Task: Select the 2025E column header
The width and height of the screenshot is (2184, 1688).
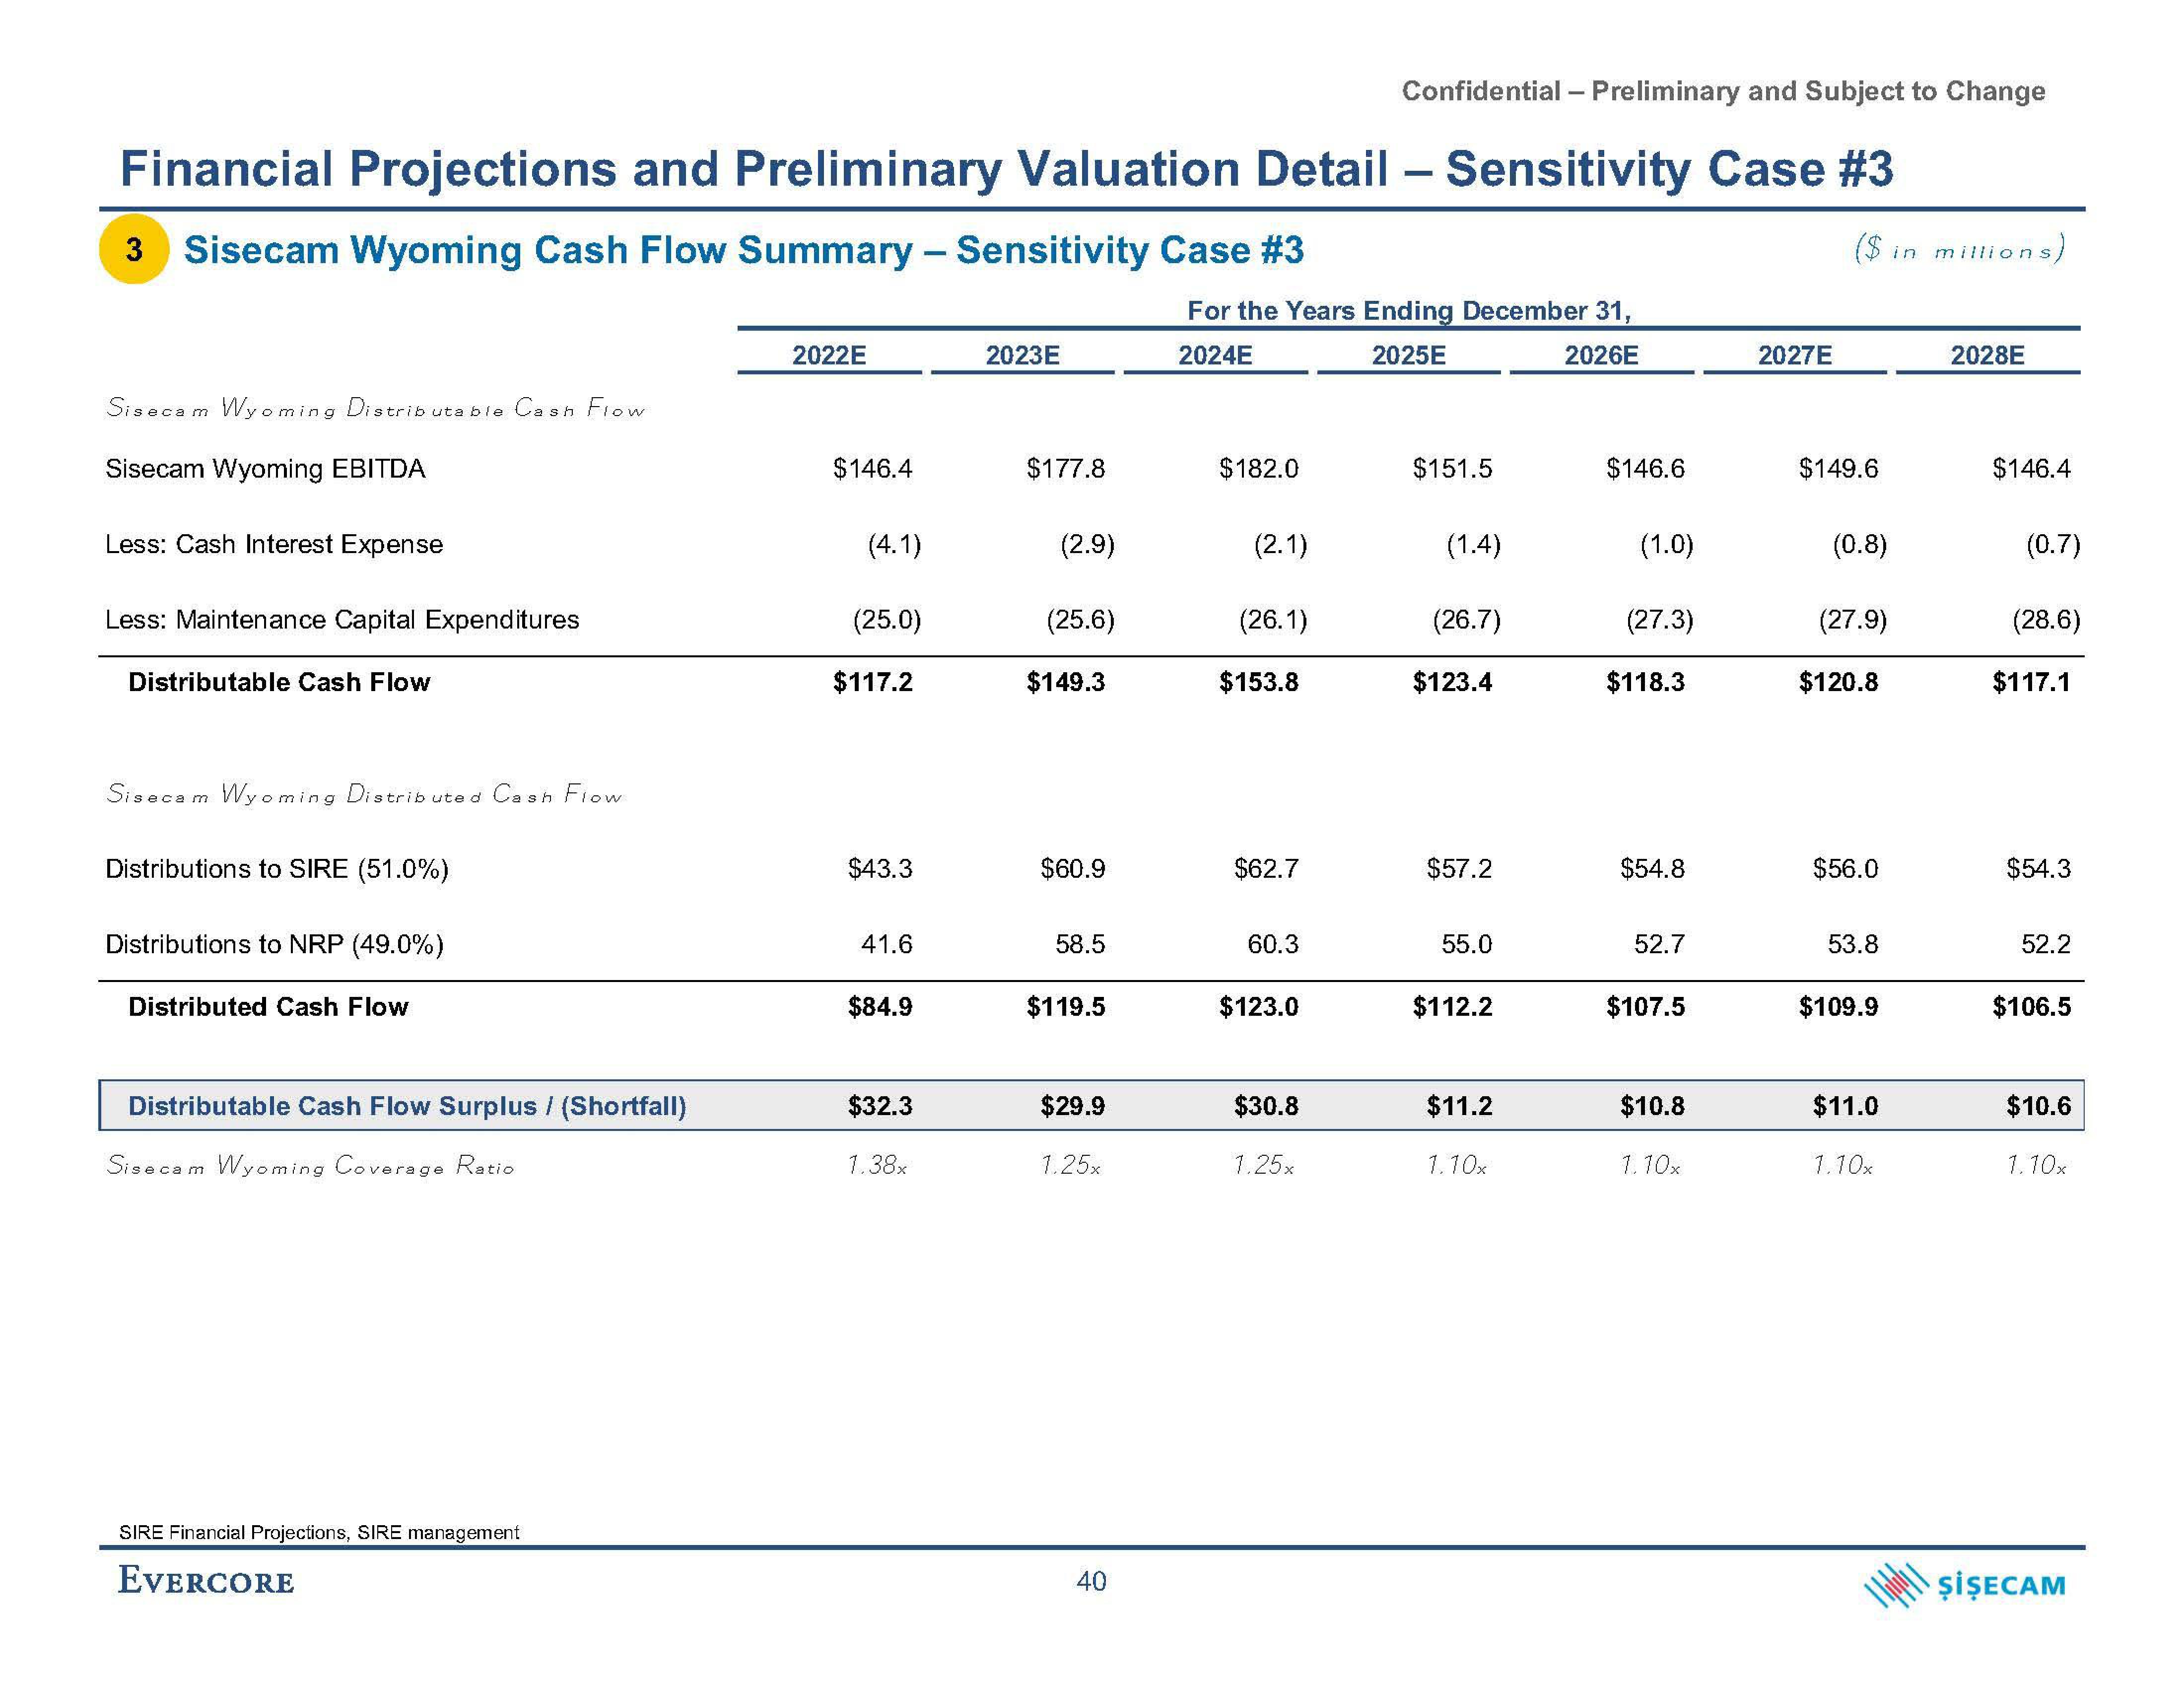Action: click(1408, 355)
